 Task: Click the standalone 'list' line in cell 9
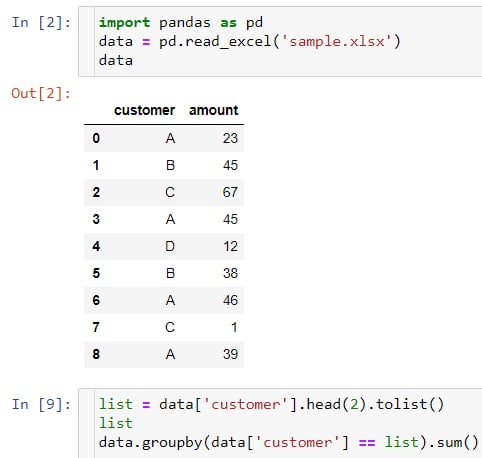coord(116,423)
